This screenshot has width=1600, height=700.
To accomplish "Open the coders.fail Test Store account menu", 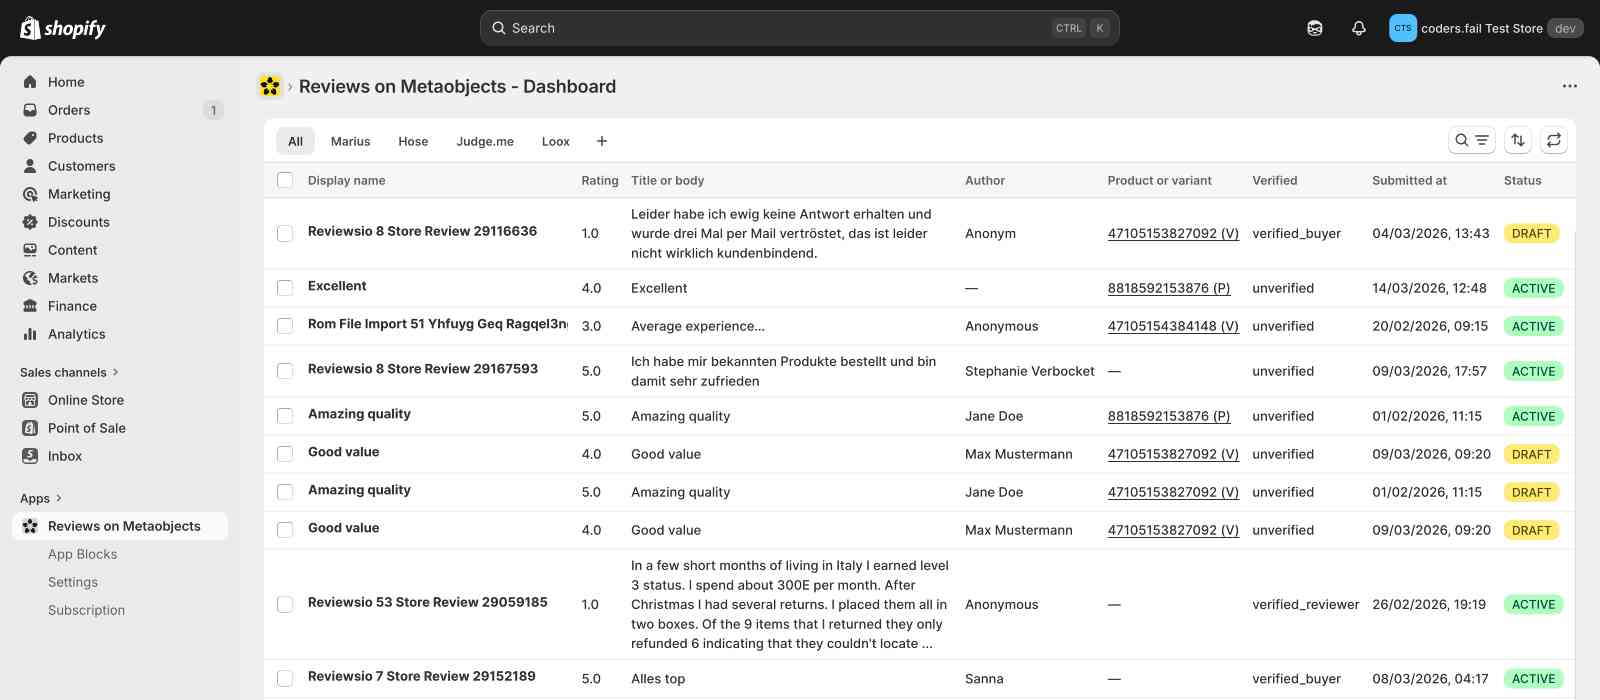I will tap(1484, 28).
